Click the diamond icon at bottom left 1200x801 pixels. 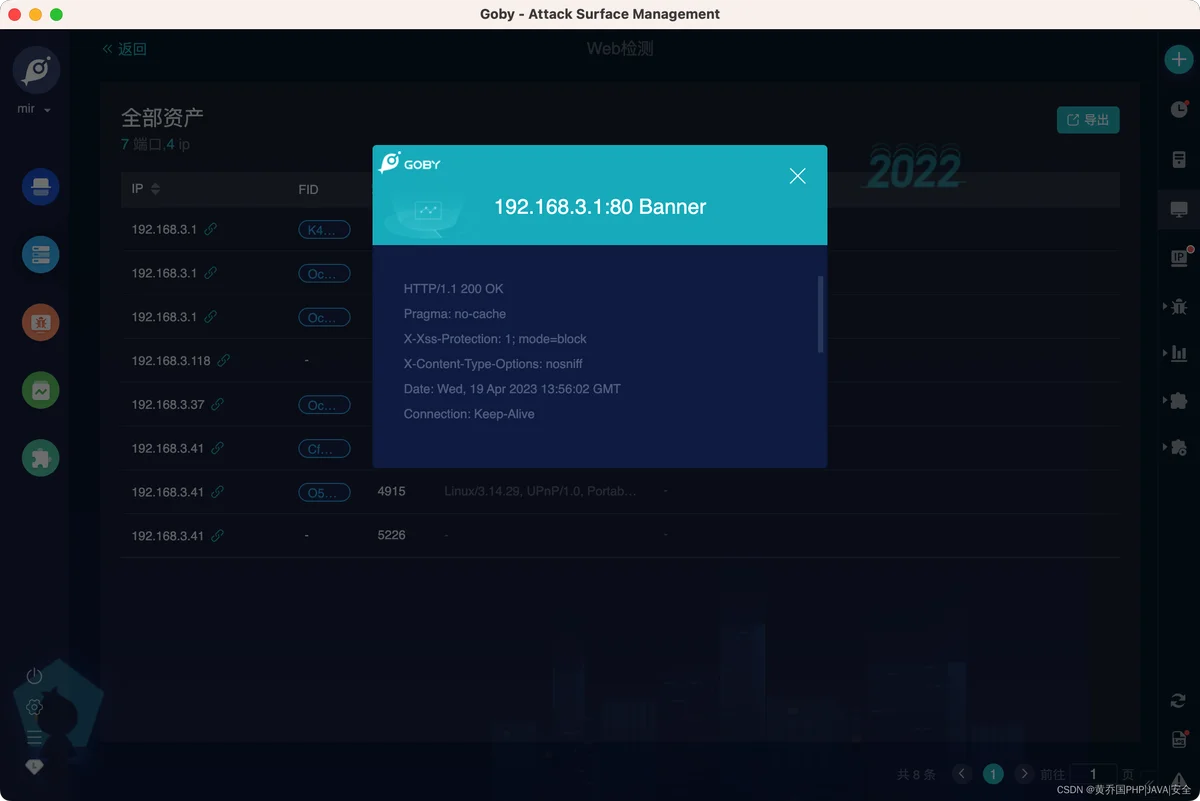tap(34, 767)
